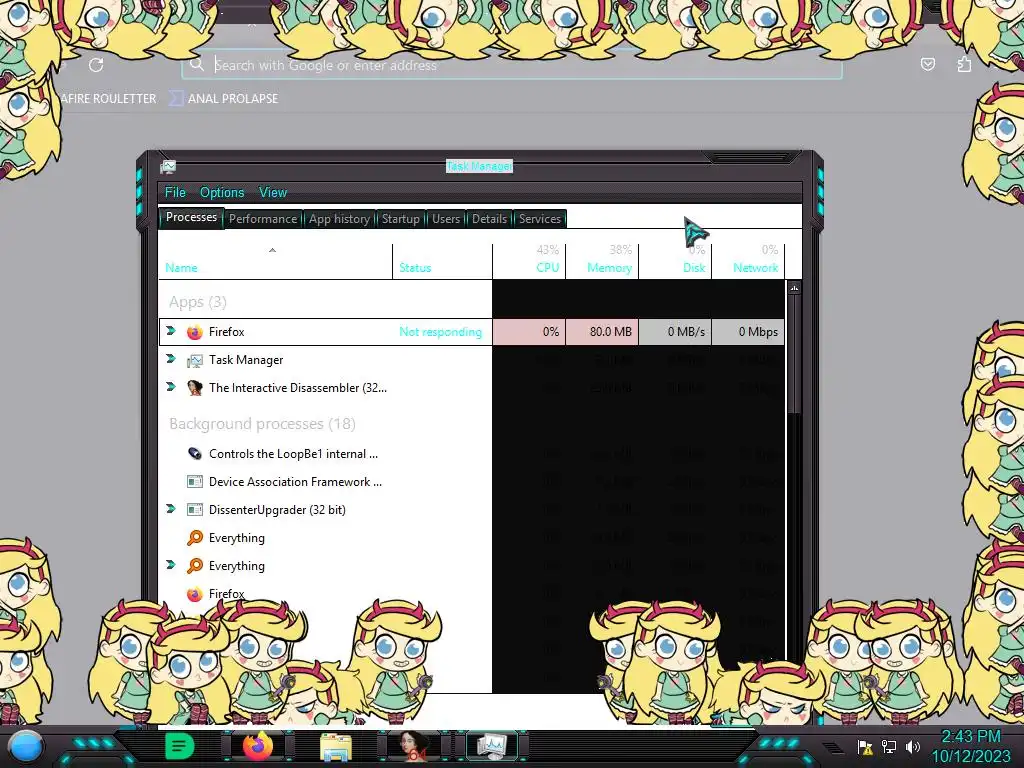This screenshot has height=768, width=1024.
Task: Open the disassembler taskbar icon
Action: [414, 747]
